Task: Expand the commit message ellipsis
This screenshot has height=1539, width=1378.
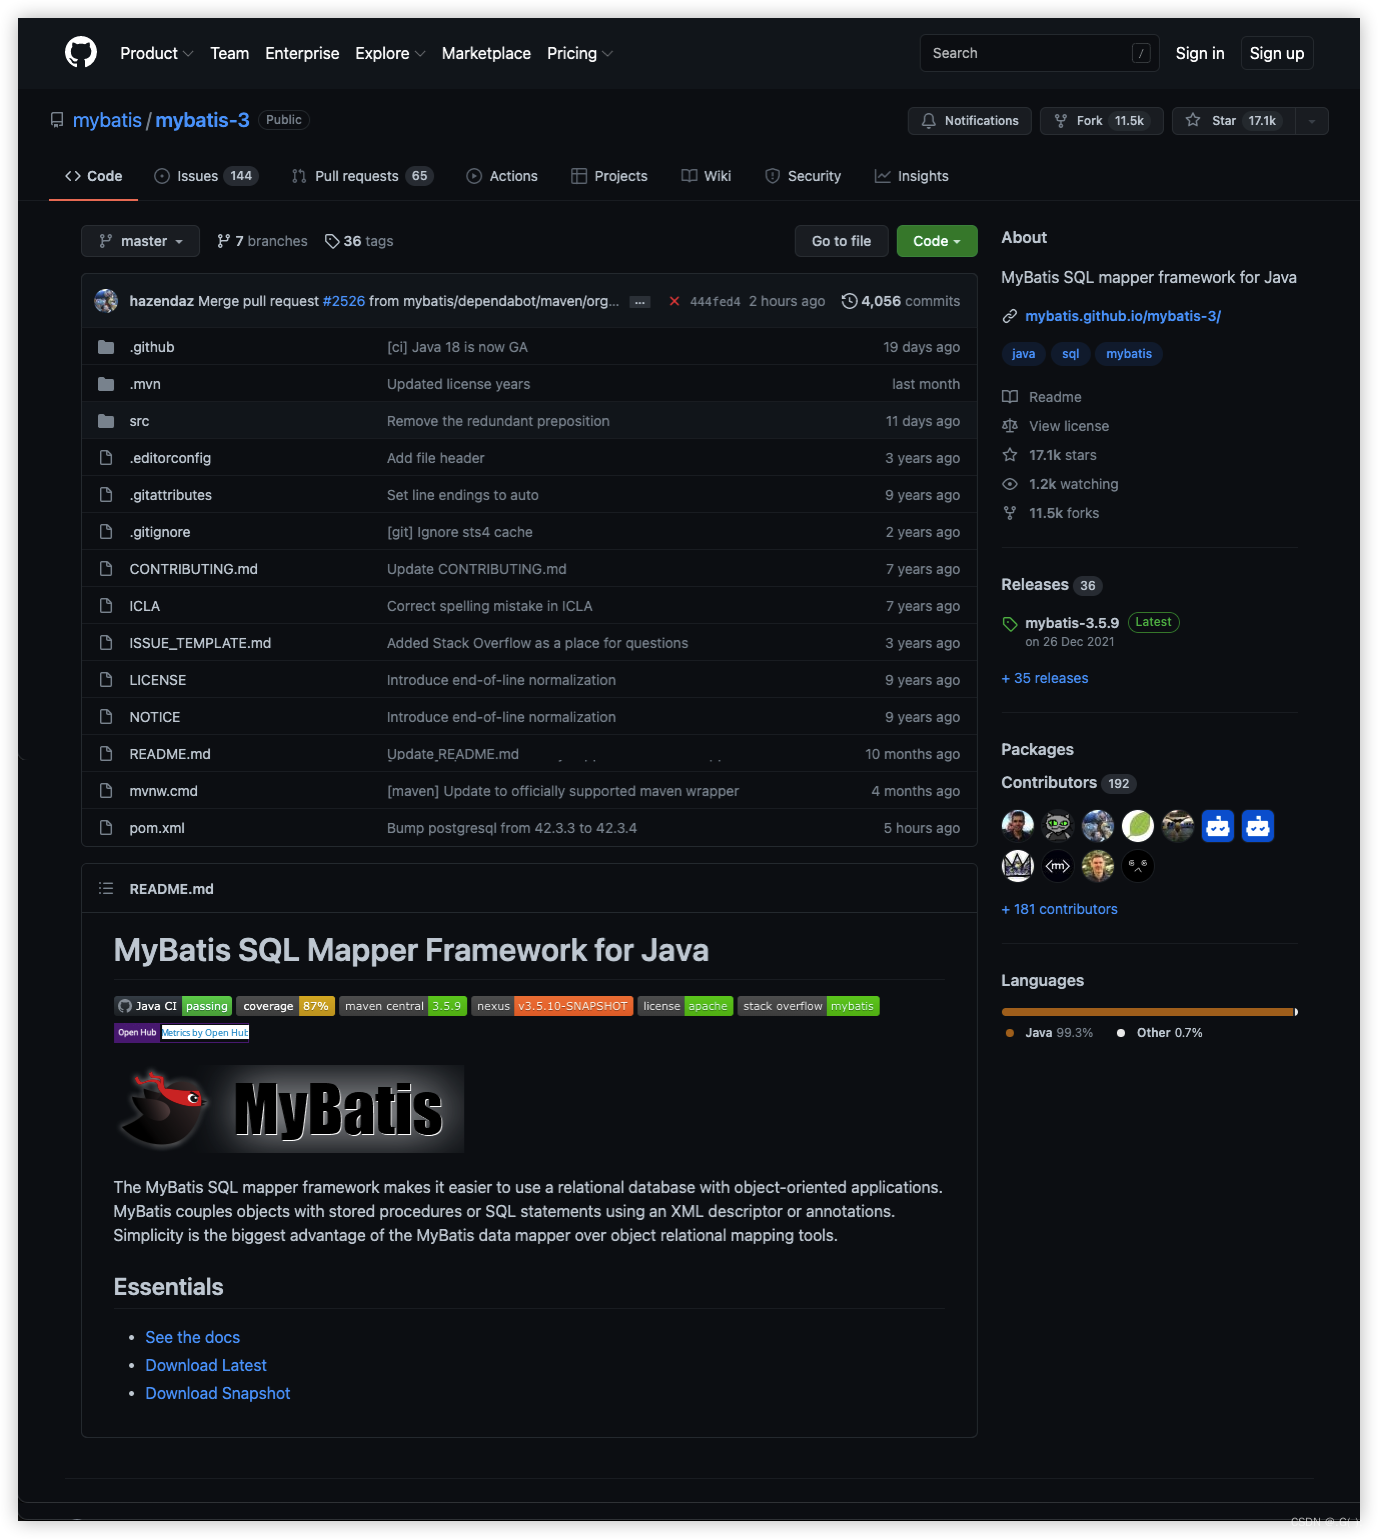Action: click(640, 302)
